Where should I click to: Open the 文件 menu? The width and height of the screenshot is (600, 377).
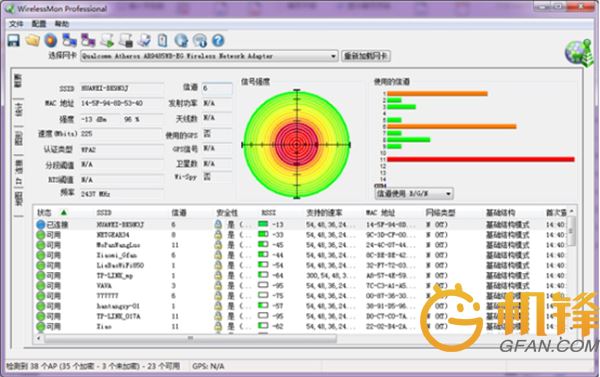pos(16,24)
